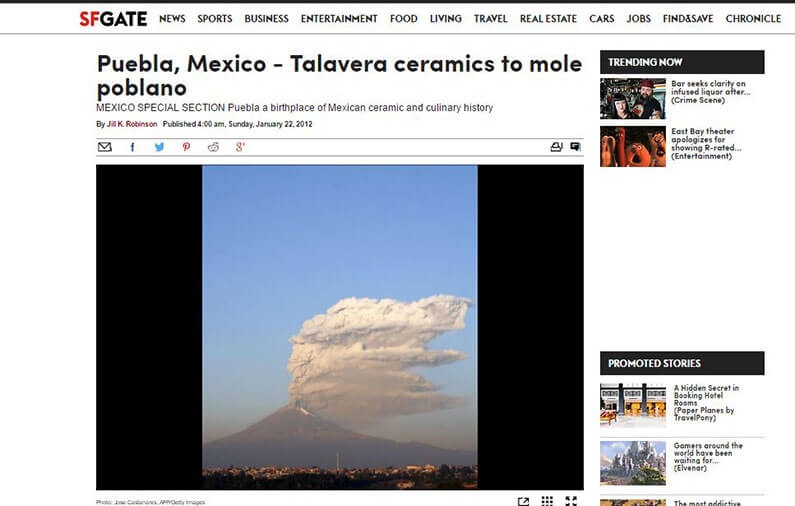The height and width of the screenshot is (506, 795).
Task: Open 'Bar seeks clarity on infused liquor' story
Action: tap(711, 92)
